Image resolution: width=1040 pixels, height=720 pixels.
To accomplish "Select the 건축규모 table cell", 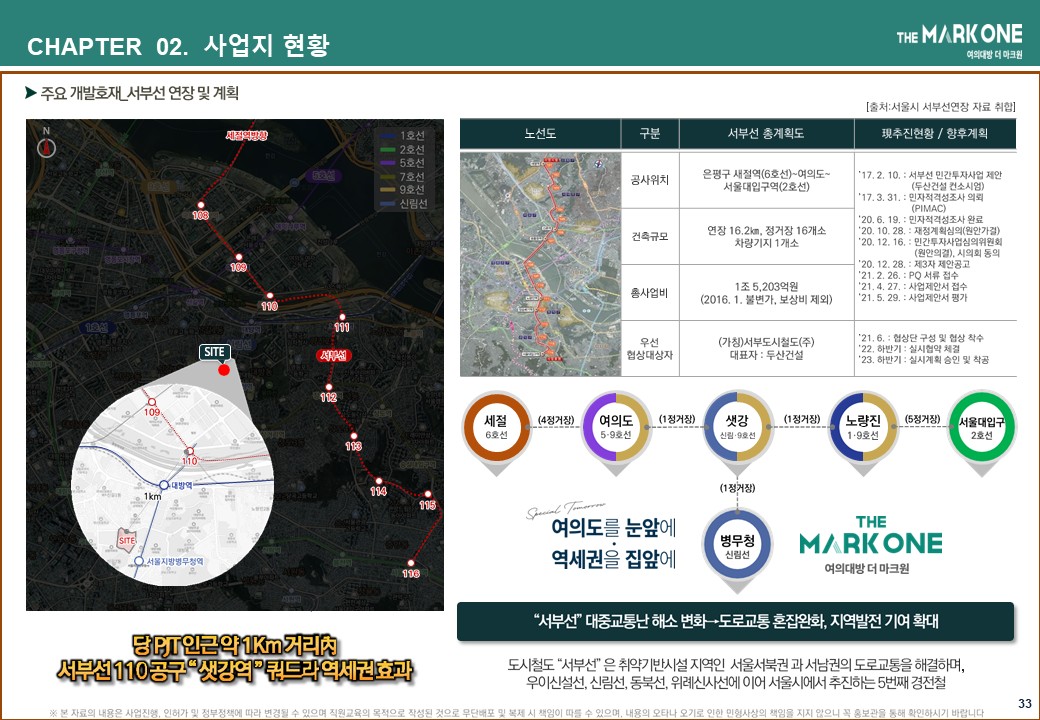I will [650, 237].
